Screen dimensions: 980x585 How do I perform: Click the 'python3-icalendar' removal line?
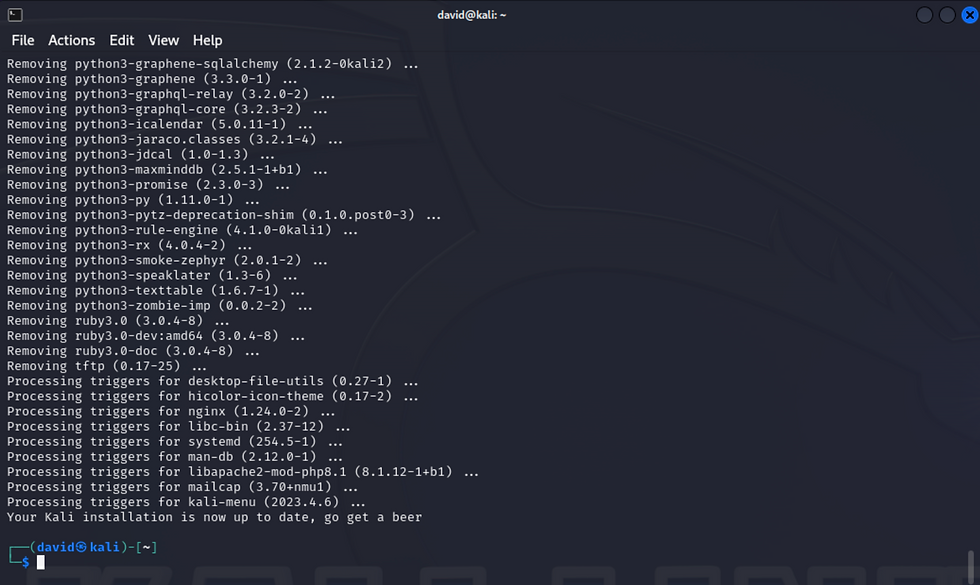pos(159,124)
